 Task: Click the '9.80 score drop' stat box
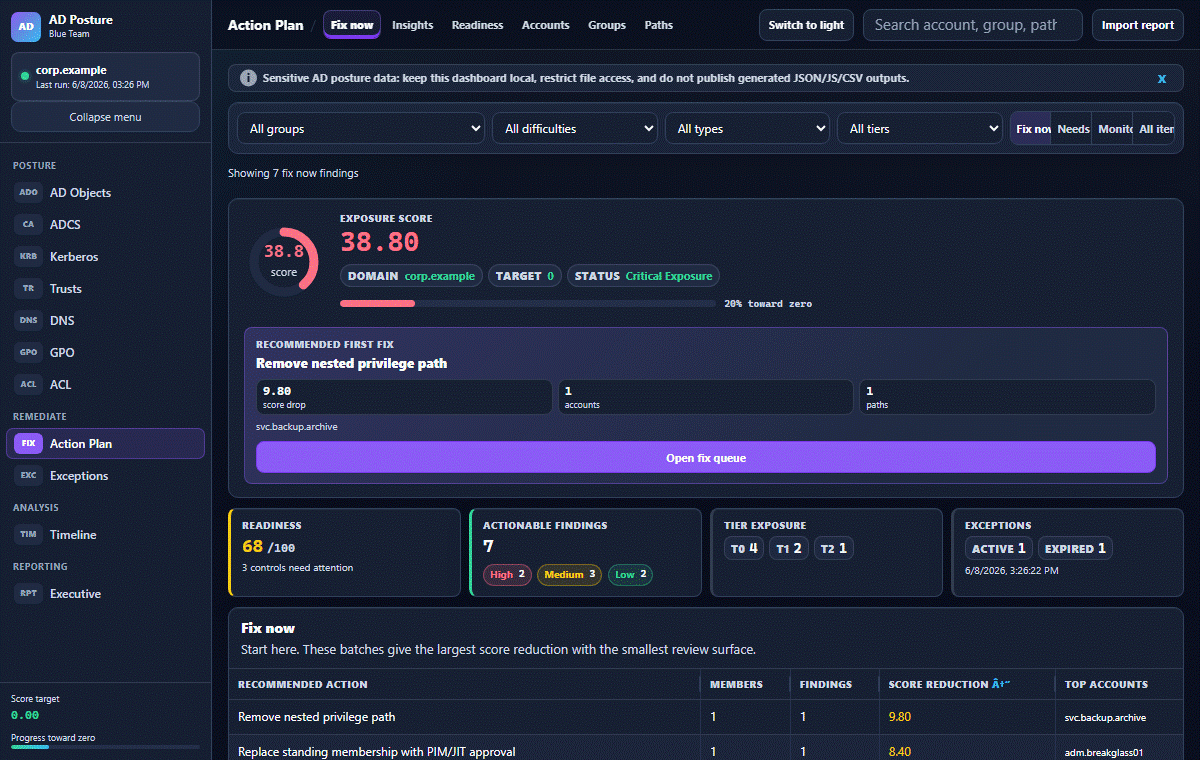coord(404,397)
